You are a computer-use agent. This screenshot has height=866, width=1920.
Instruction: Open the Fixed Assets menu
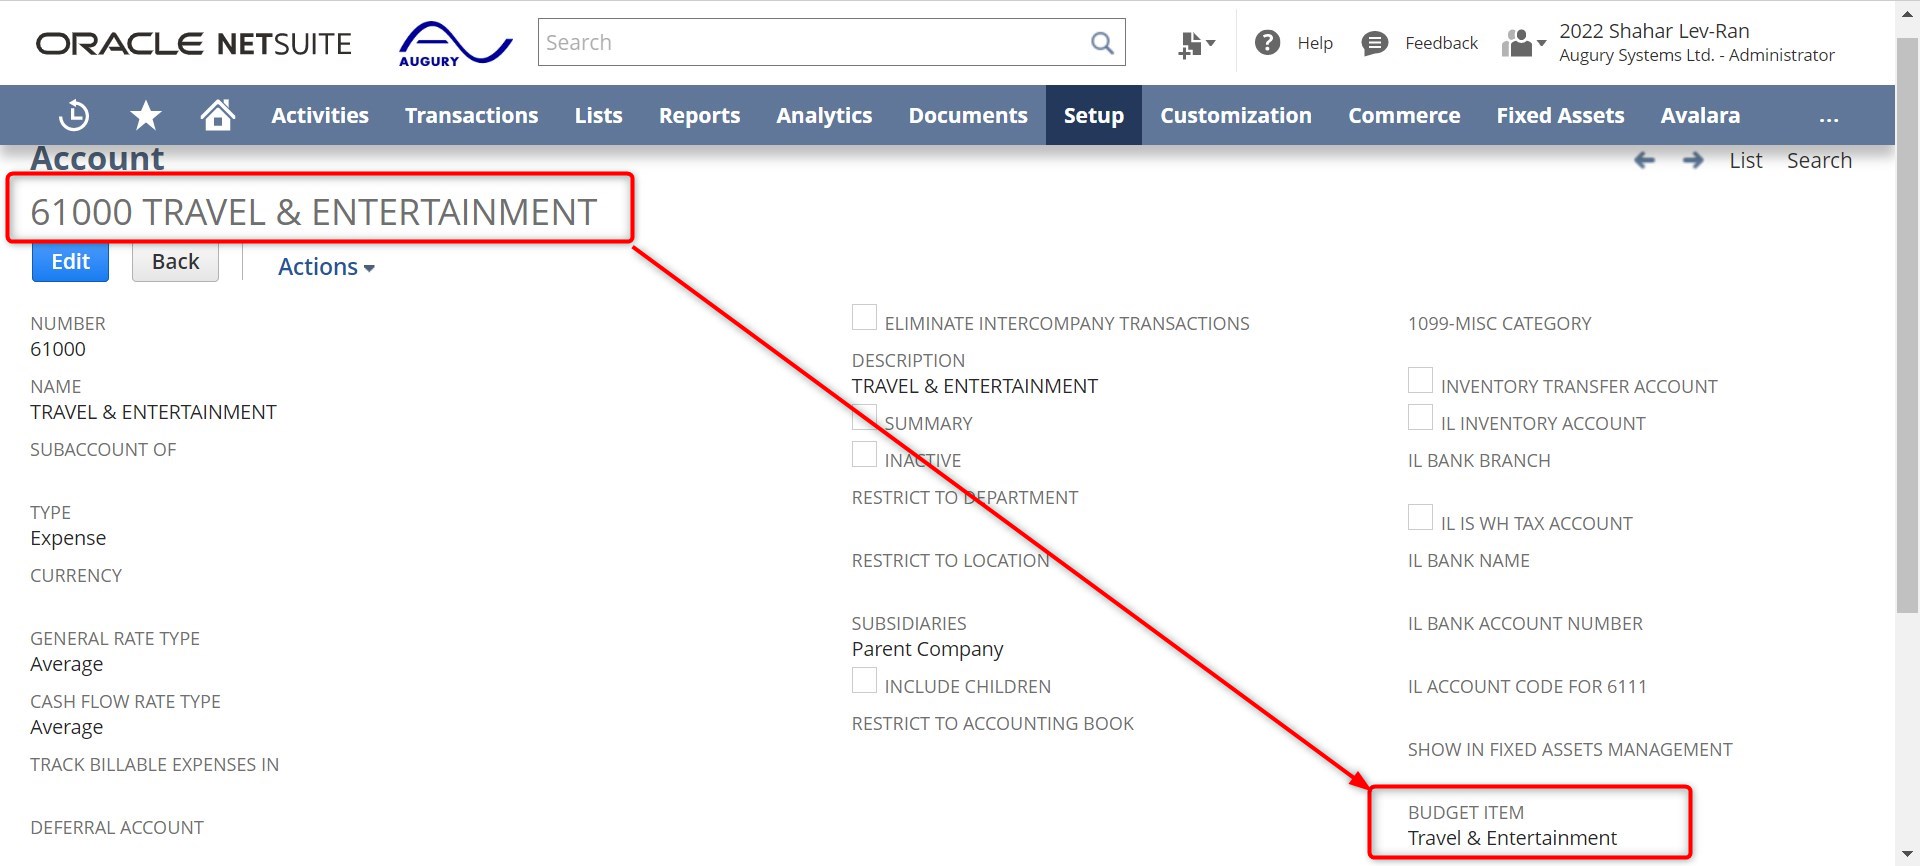(x=1560, y=115)
